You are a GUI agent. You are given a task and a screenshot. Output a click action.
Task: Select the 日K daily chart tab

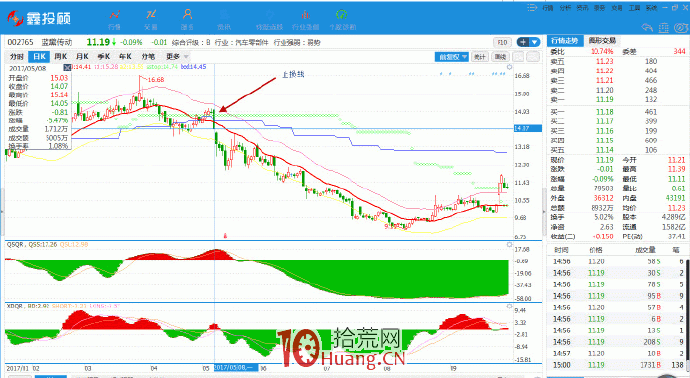(39, 57)
